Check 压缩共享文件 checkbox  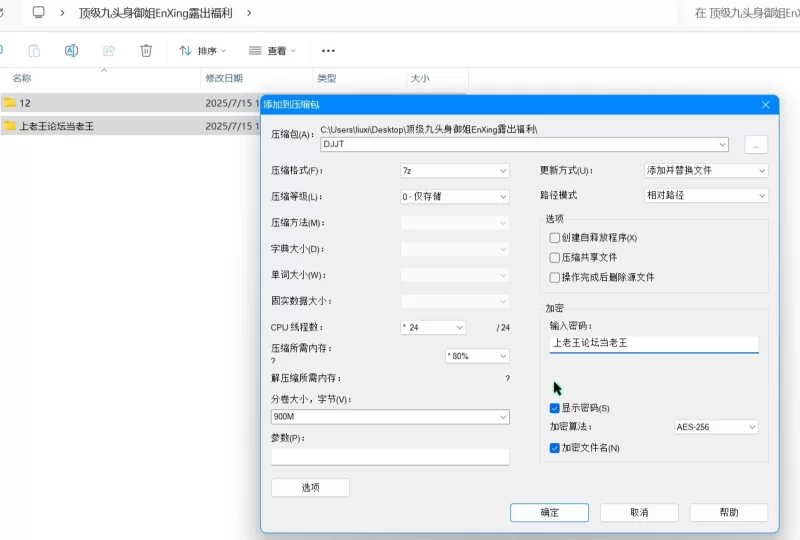(555, 258)
